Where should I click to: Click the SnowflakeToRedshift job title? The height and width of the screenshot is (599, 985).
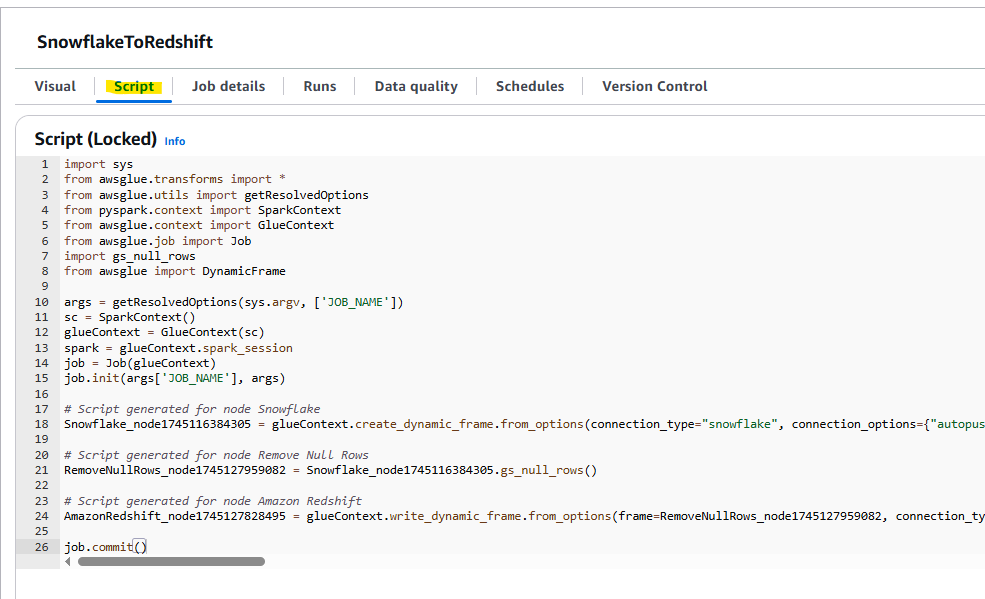click(125, 41)
